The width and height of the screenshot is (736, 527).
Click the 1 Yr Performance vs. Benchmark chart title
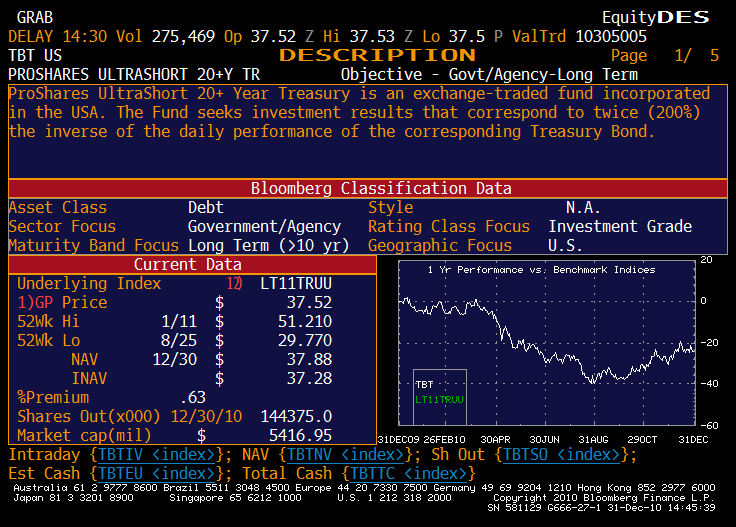pos(541,270)
